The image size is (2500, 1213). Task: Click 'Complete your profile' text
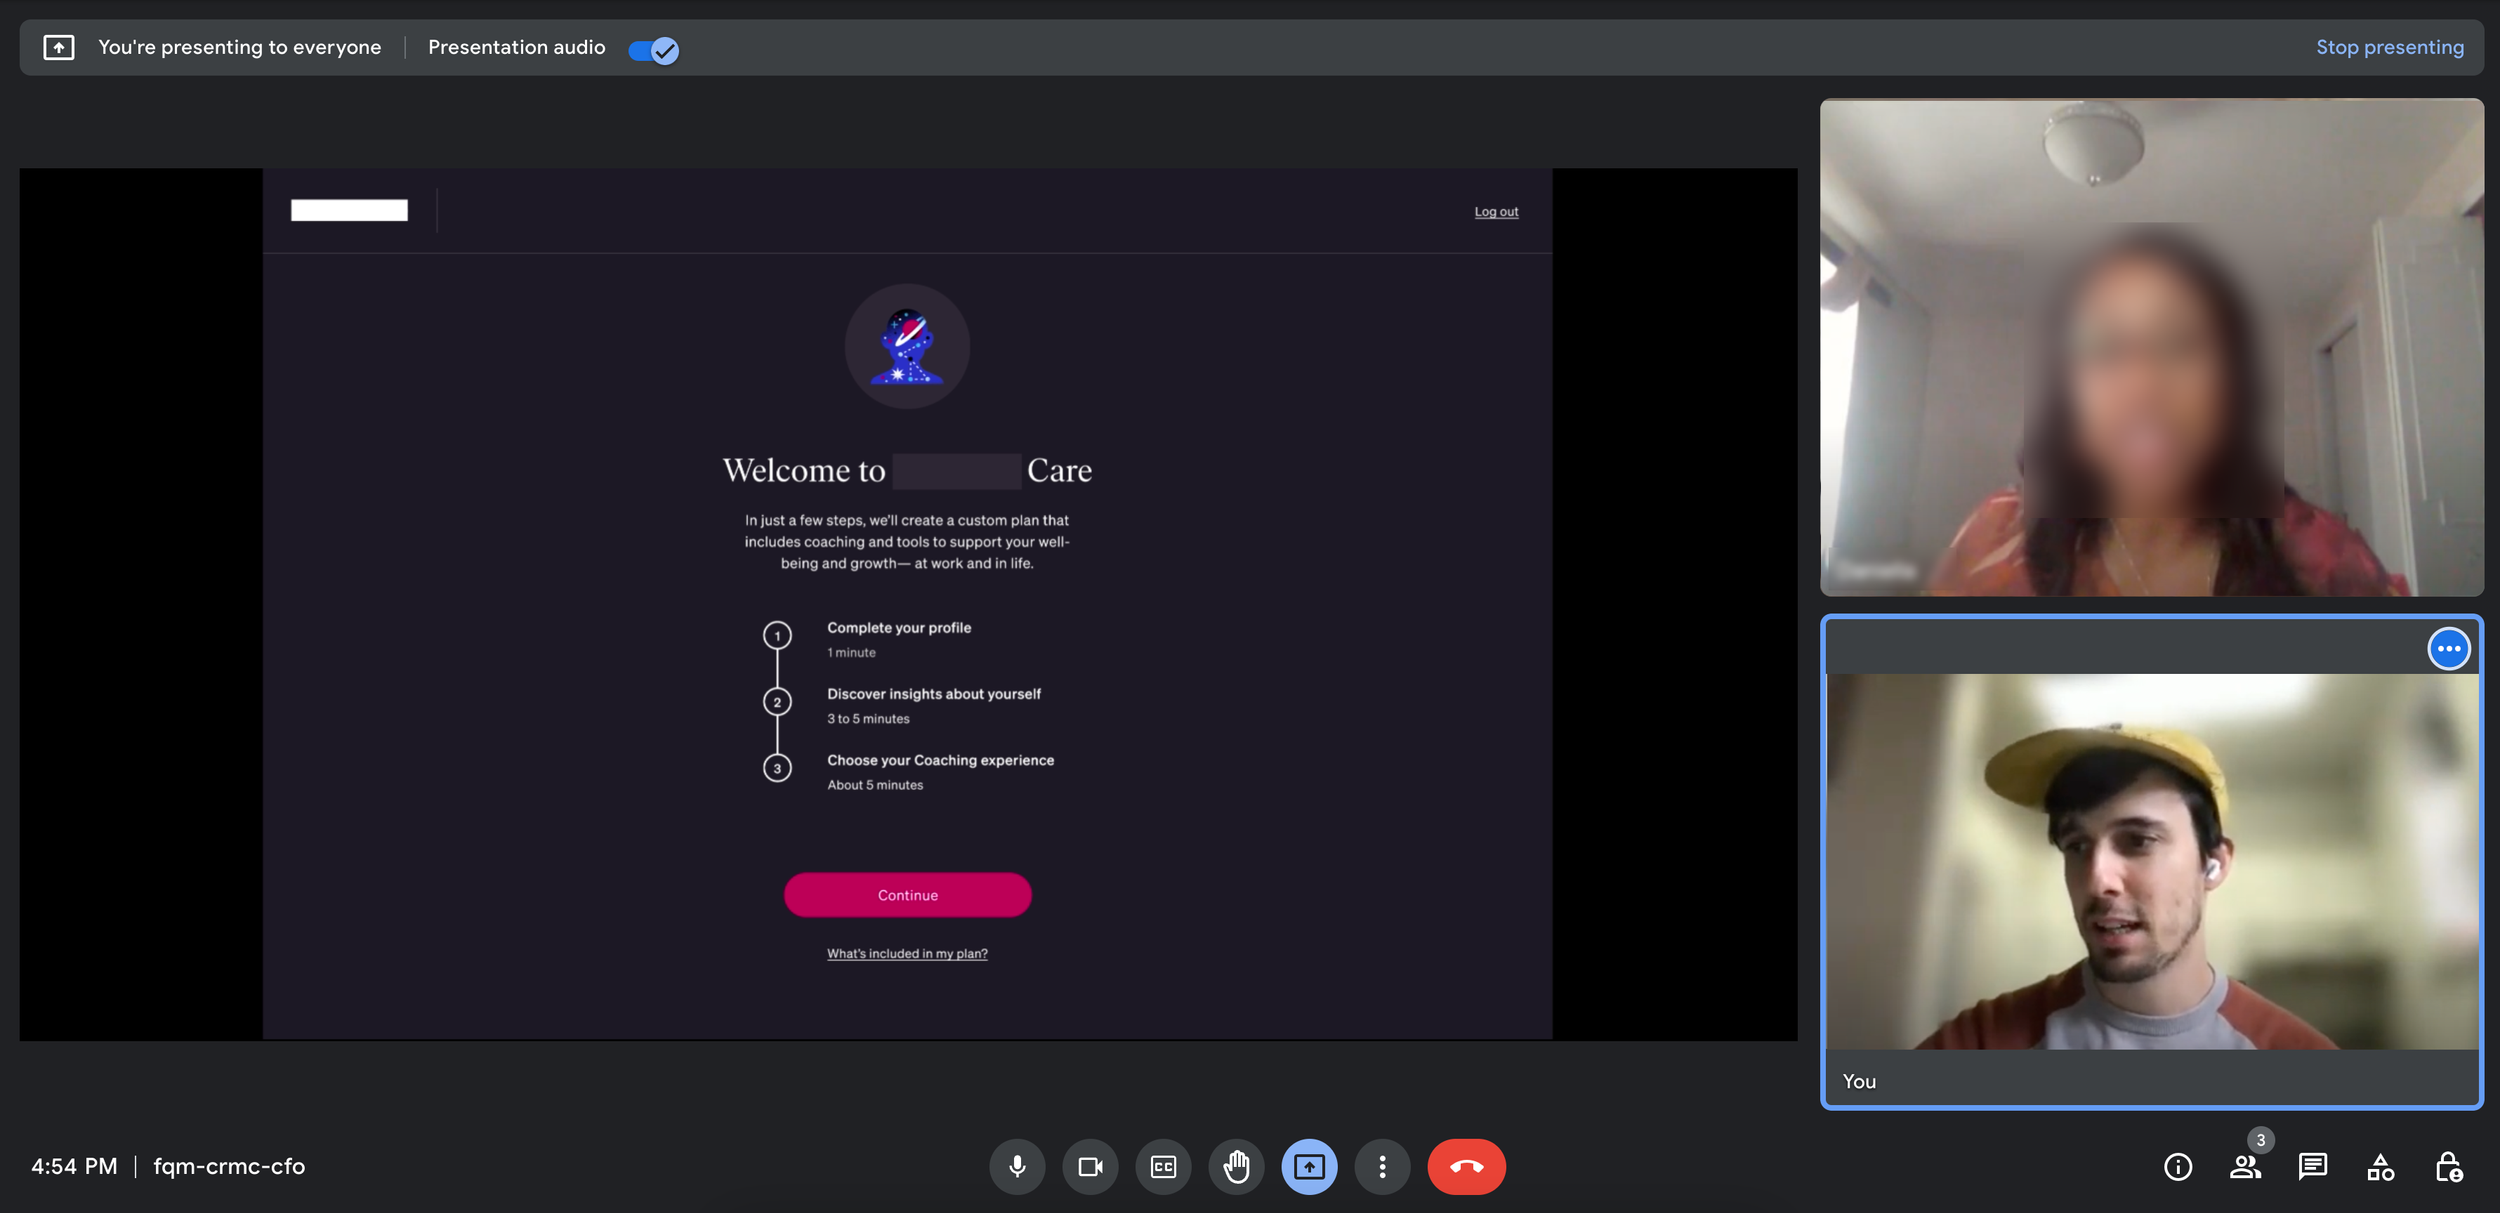(899, 628)
